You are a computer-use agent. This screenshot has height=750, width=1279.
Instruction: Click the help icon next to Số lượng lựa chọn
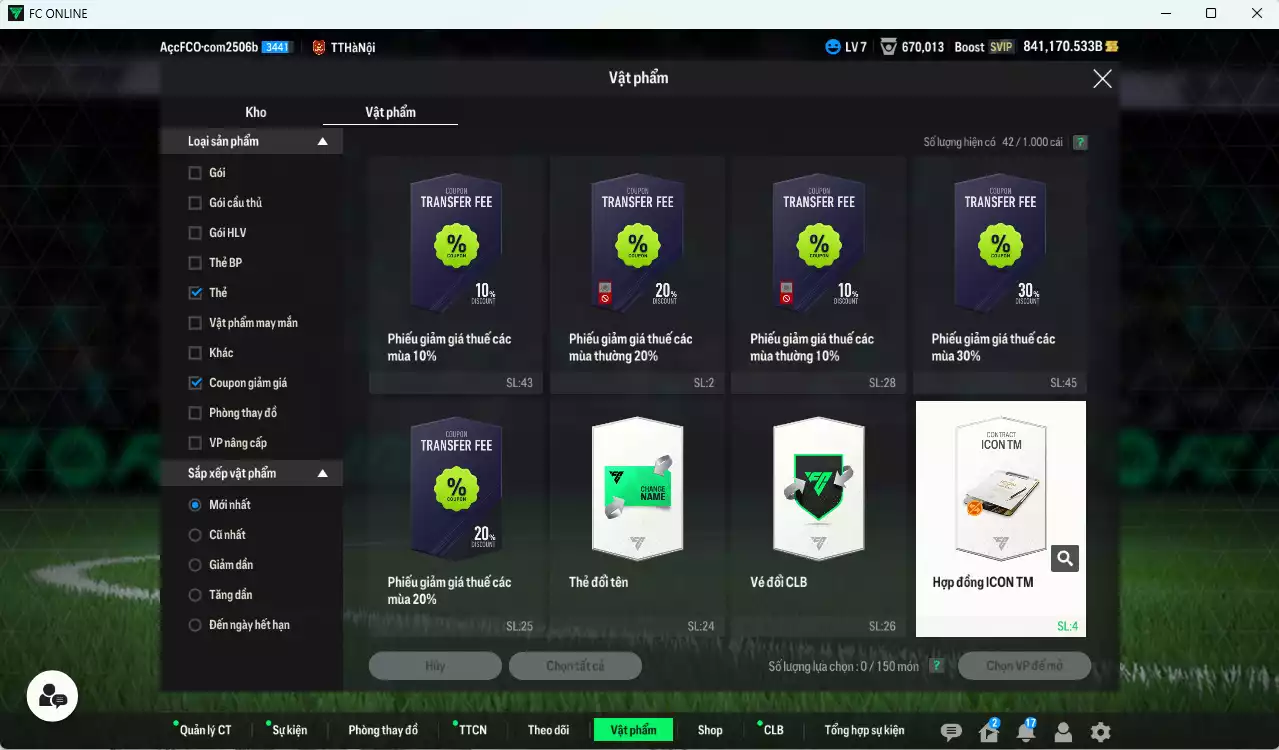(936, 666)
